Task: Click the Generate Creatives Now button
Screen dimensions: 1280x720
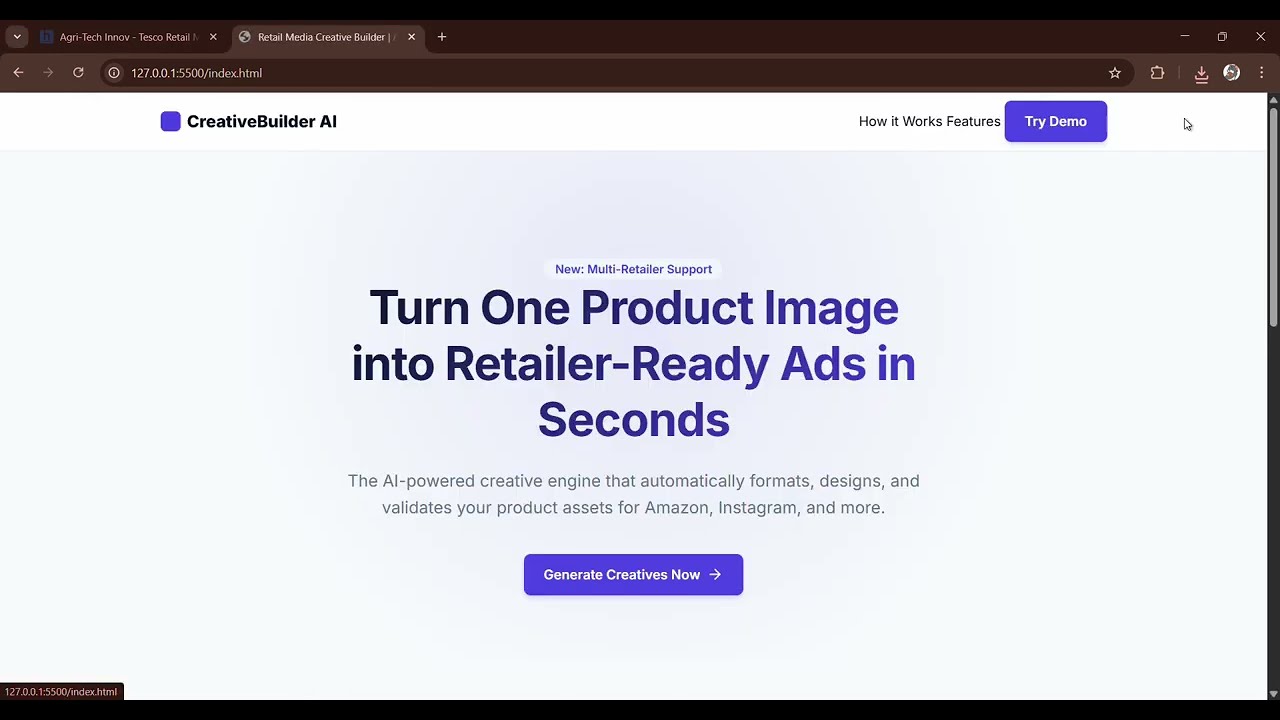Action: coord(633,575)
